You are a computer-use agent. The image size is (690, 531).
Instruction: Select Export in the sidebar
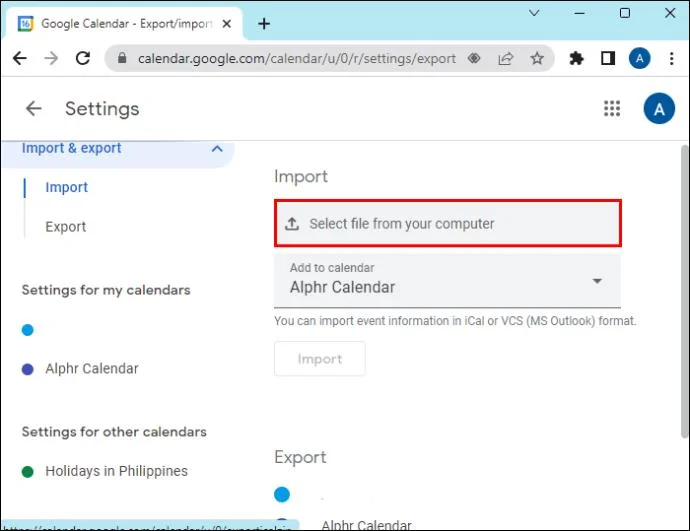66,227
